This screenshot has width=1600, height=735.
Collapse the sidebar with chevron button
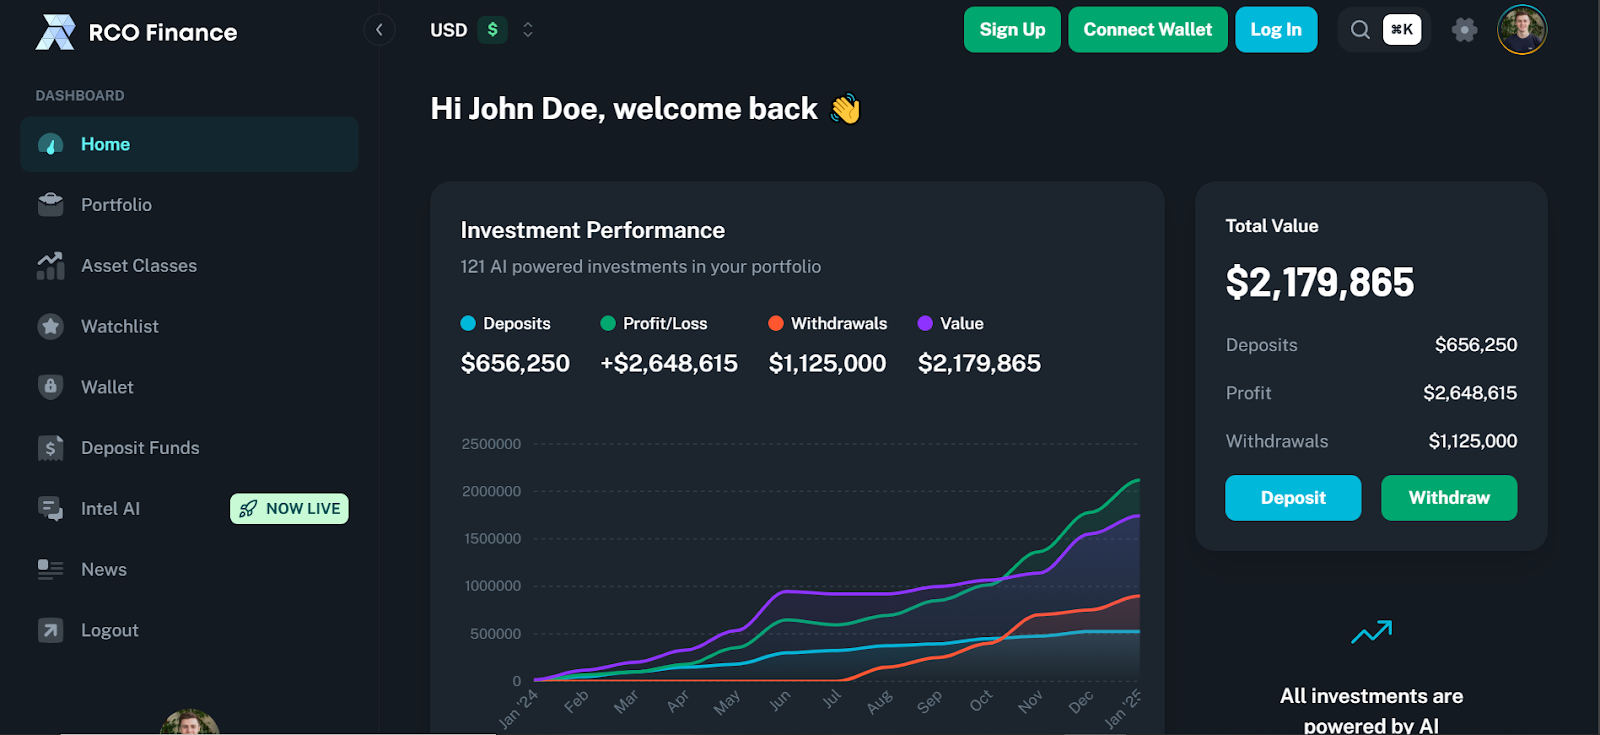pos(379,30)
